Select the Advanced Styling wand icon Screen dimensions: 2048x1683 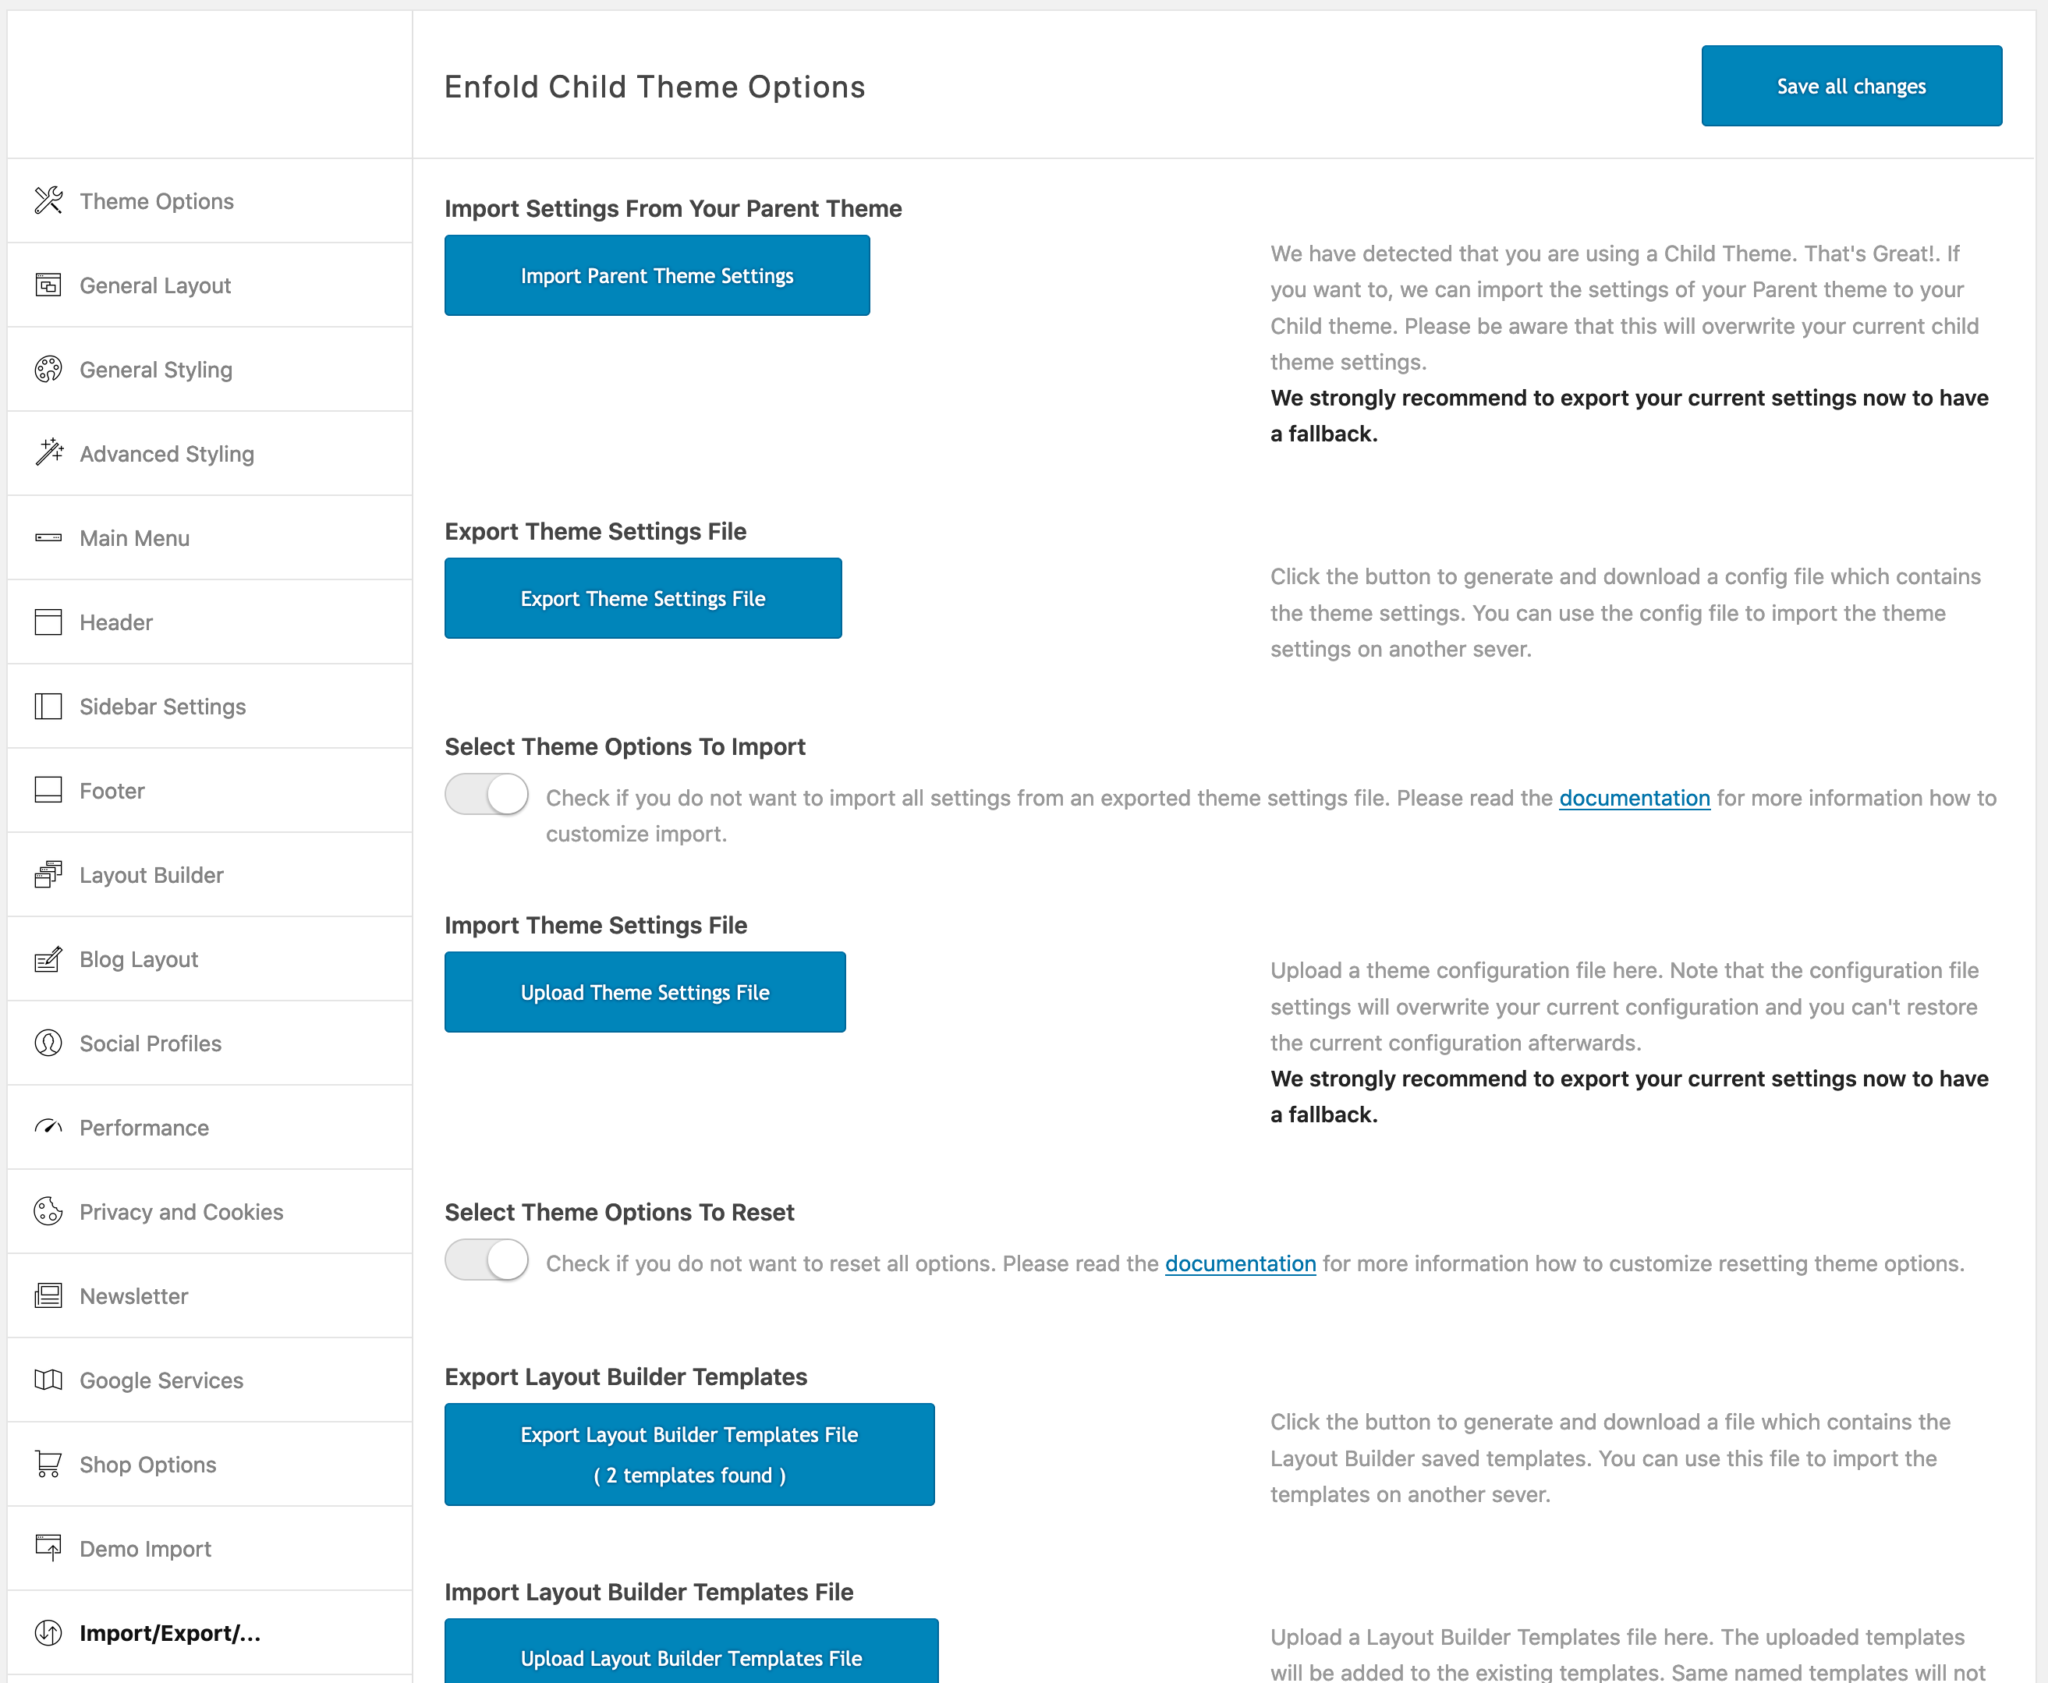click(47, 453)
